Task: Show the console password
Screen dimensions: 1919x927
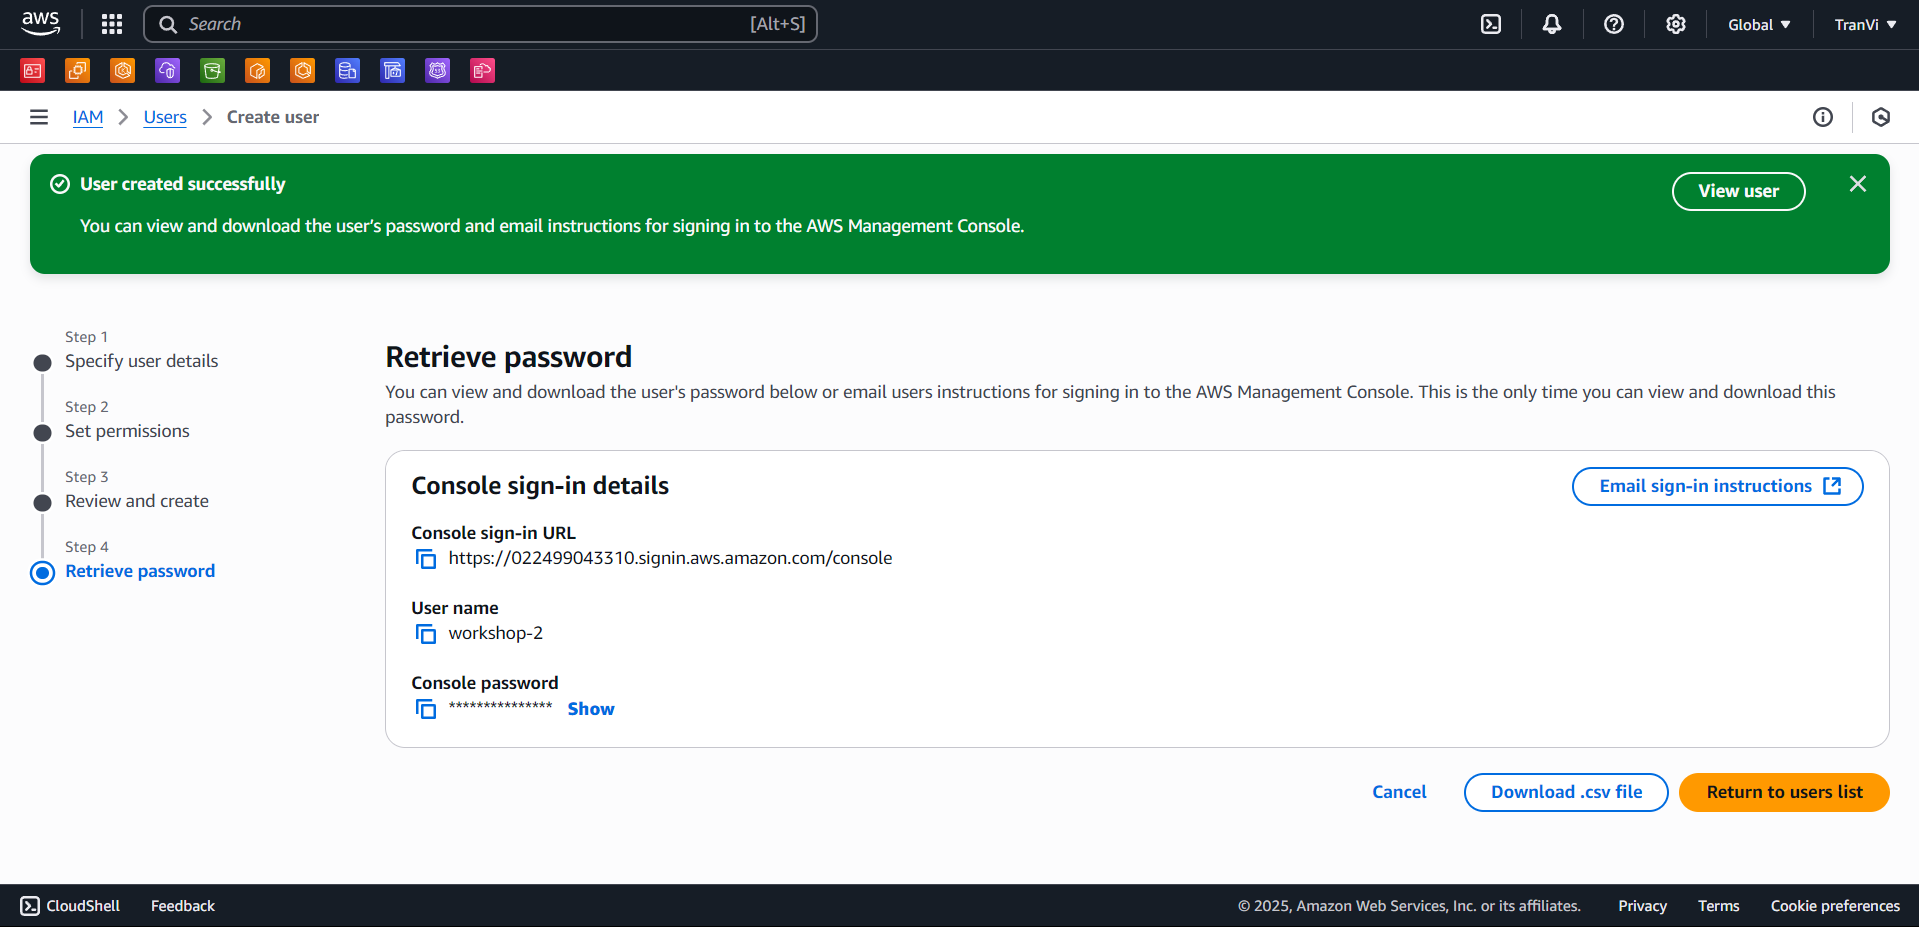Action: click(590, 708)
